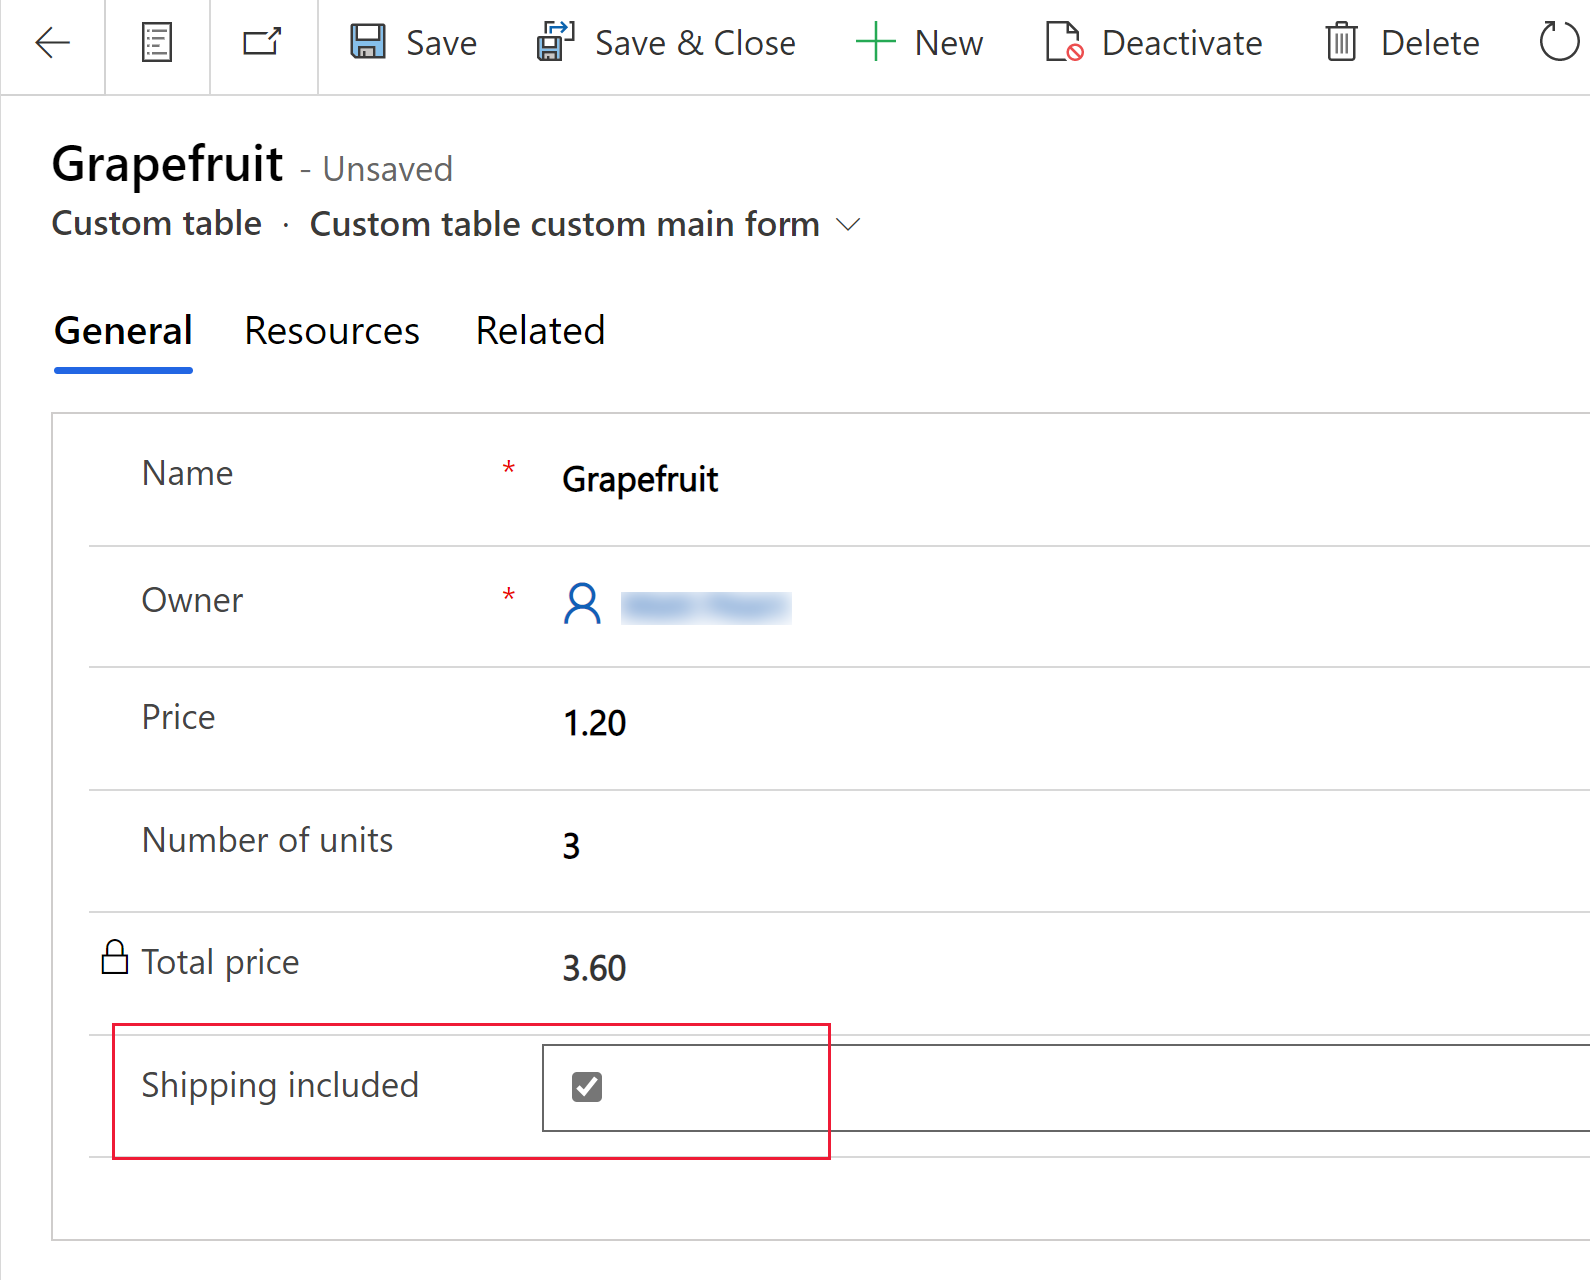Edit the Price field value 1.20
The image size is (1590, 1280).
pyautogui.click(x=594, y=723)
